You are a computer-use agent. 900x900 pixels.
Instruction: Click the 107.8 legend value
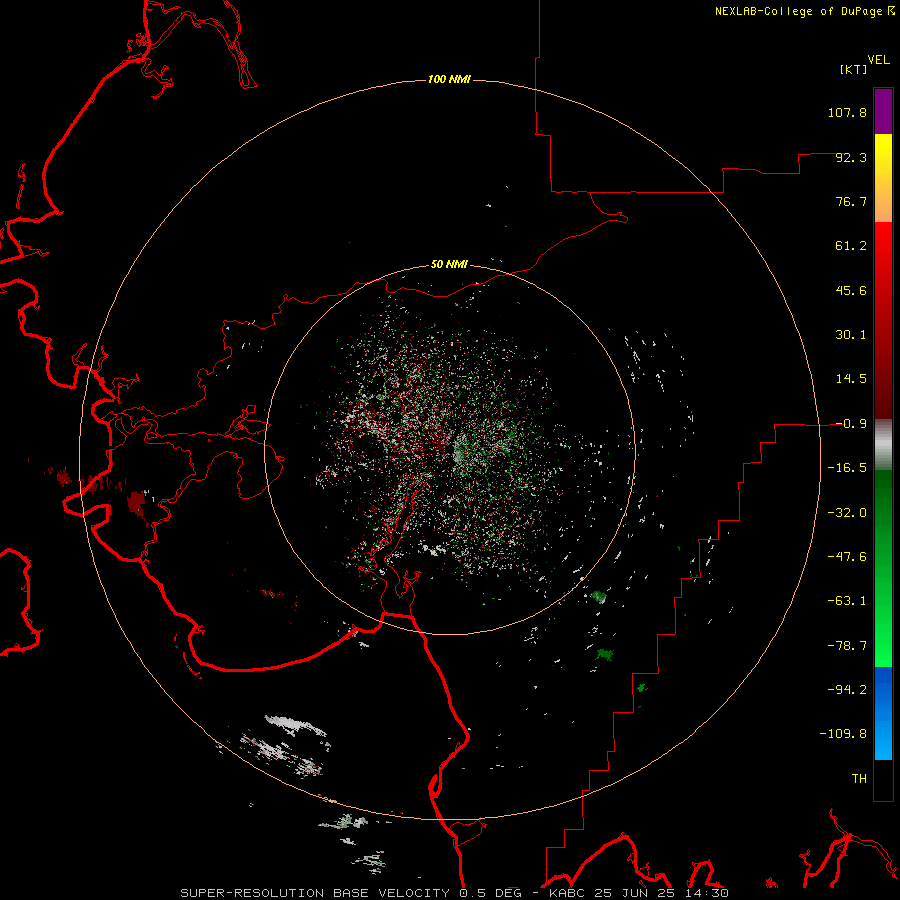pos(847,112)
